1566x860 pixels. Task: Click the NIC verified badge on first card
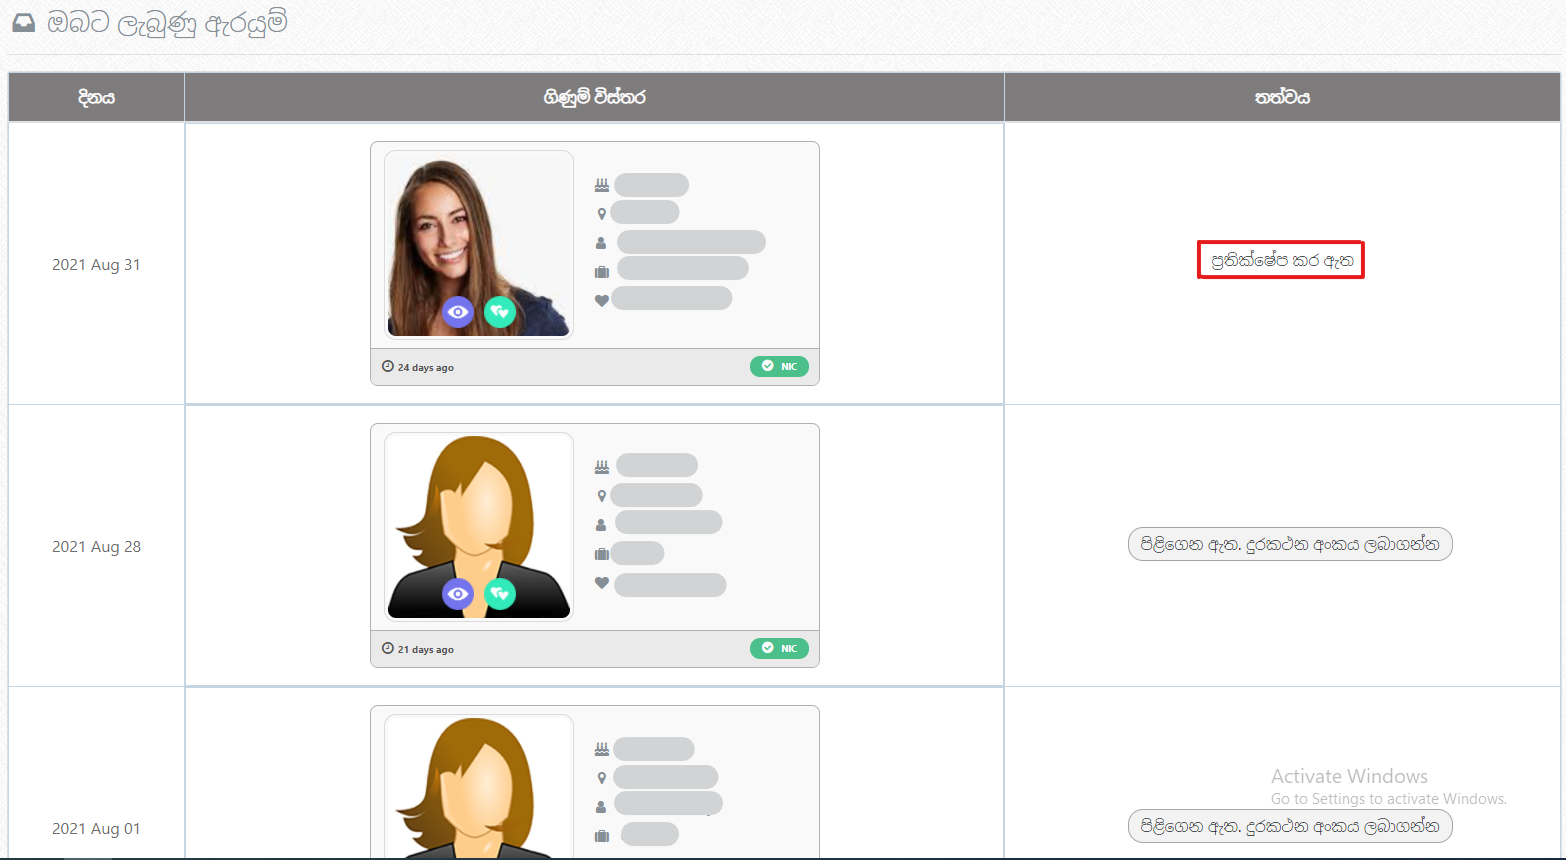click(x=779, y=366)
